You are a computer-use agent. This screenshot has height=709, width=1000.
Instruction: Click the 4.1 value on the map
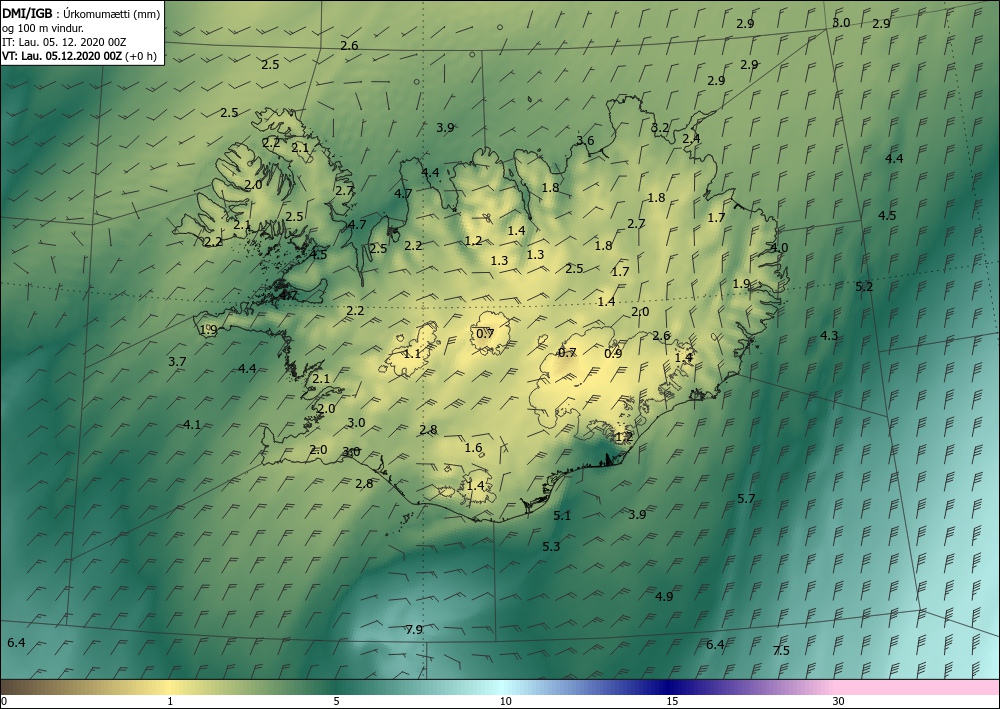[192, 425]
